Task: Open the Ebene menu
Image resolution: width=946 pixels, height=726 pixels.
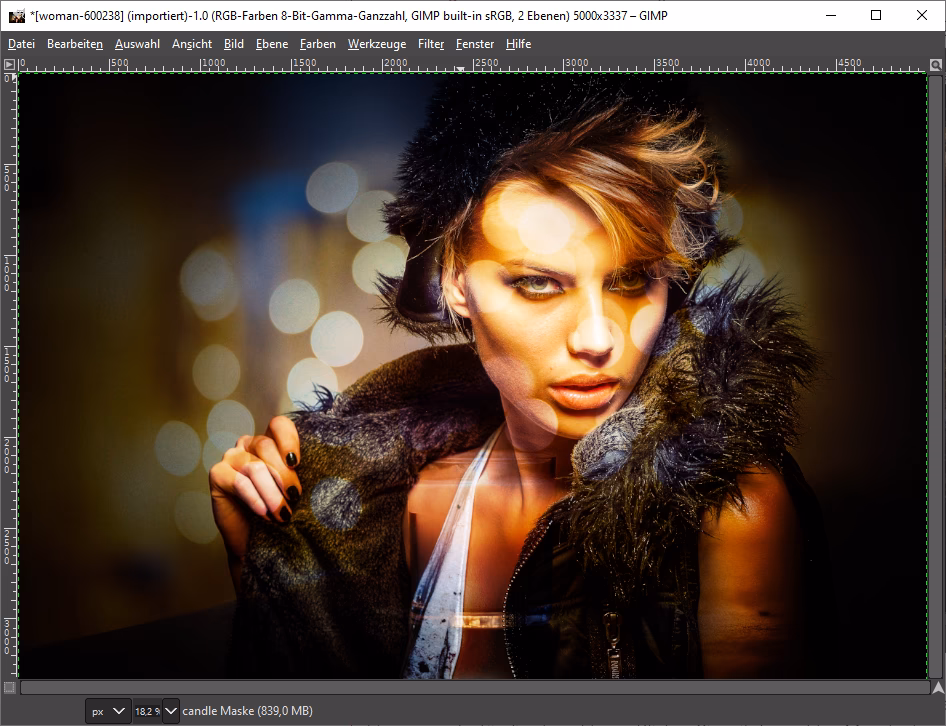Action: (x=271, y=43)
